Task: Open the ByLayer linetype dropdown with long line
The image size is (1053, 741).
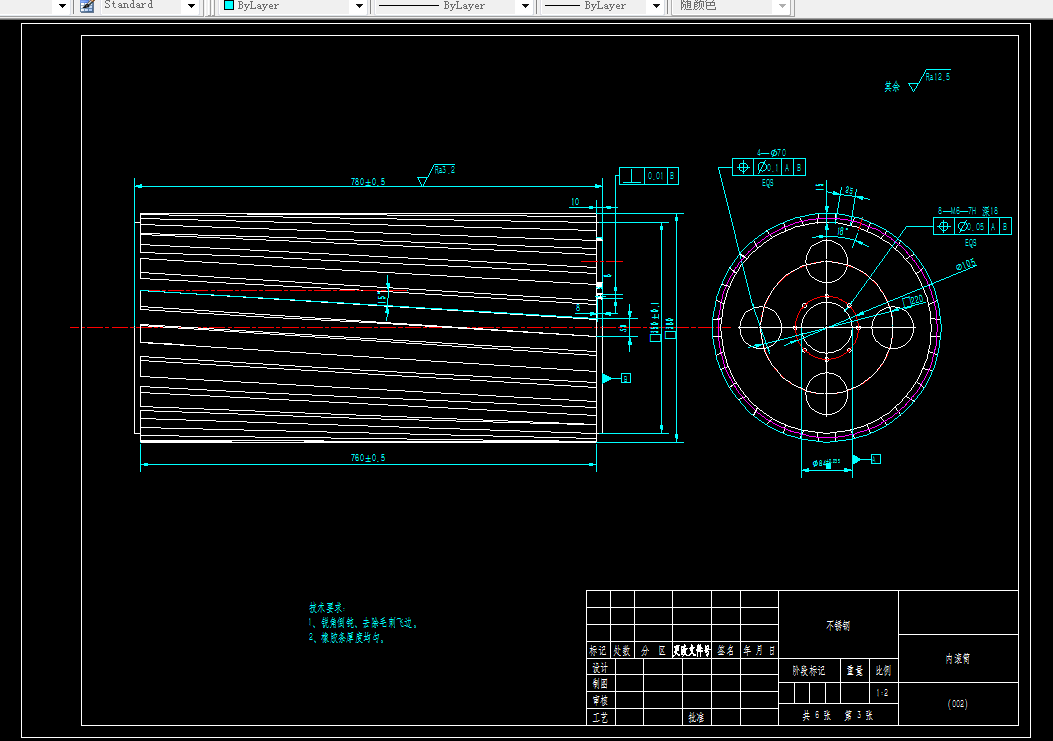Action: coord(526,6)
